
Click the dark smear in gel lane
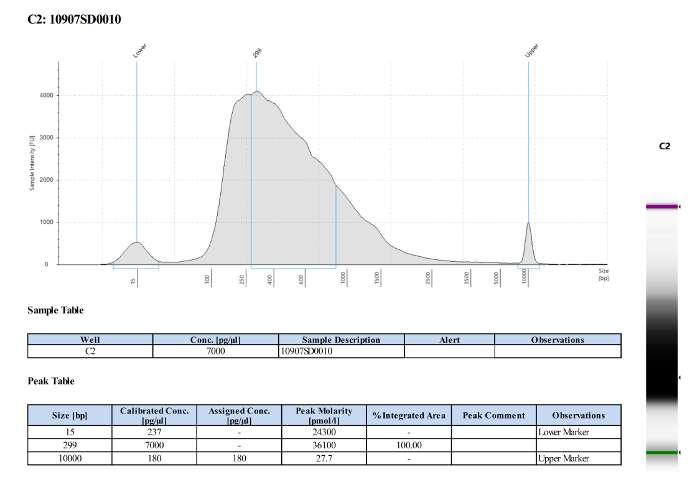click(x=662, y=357)
